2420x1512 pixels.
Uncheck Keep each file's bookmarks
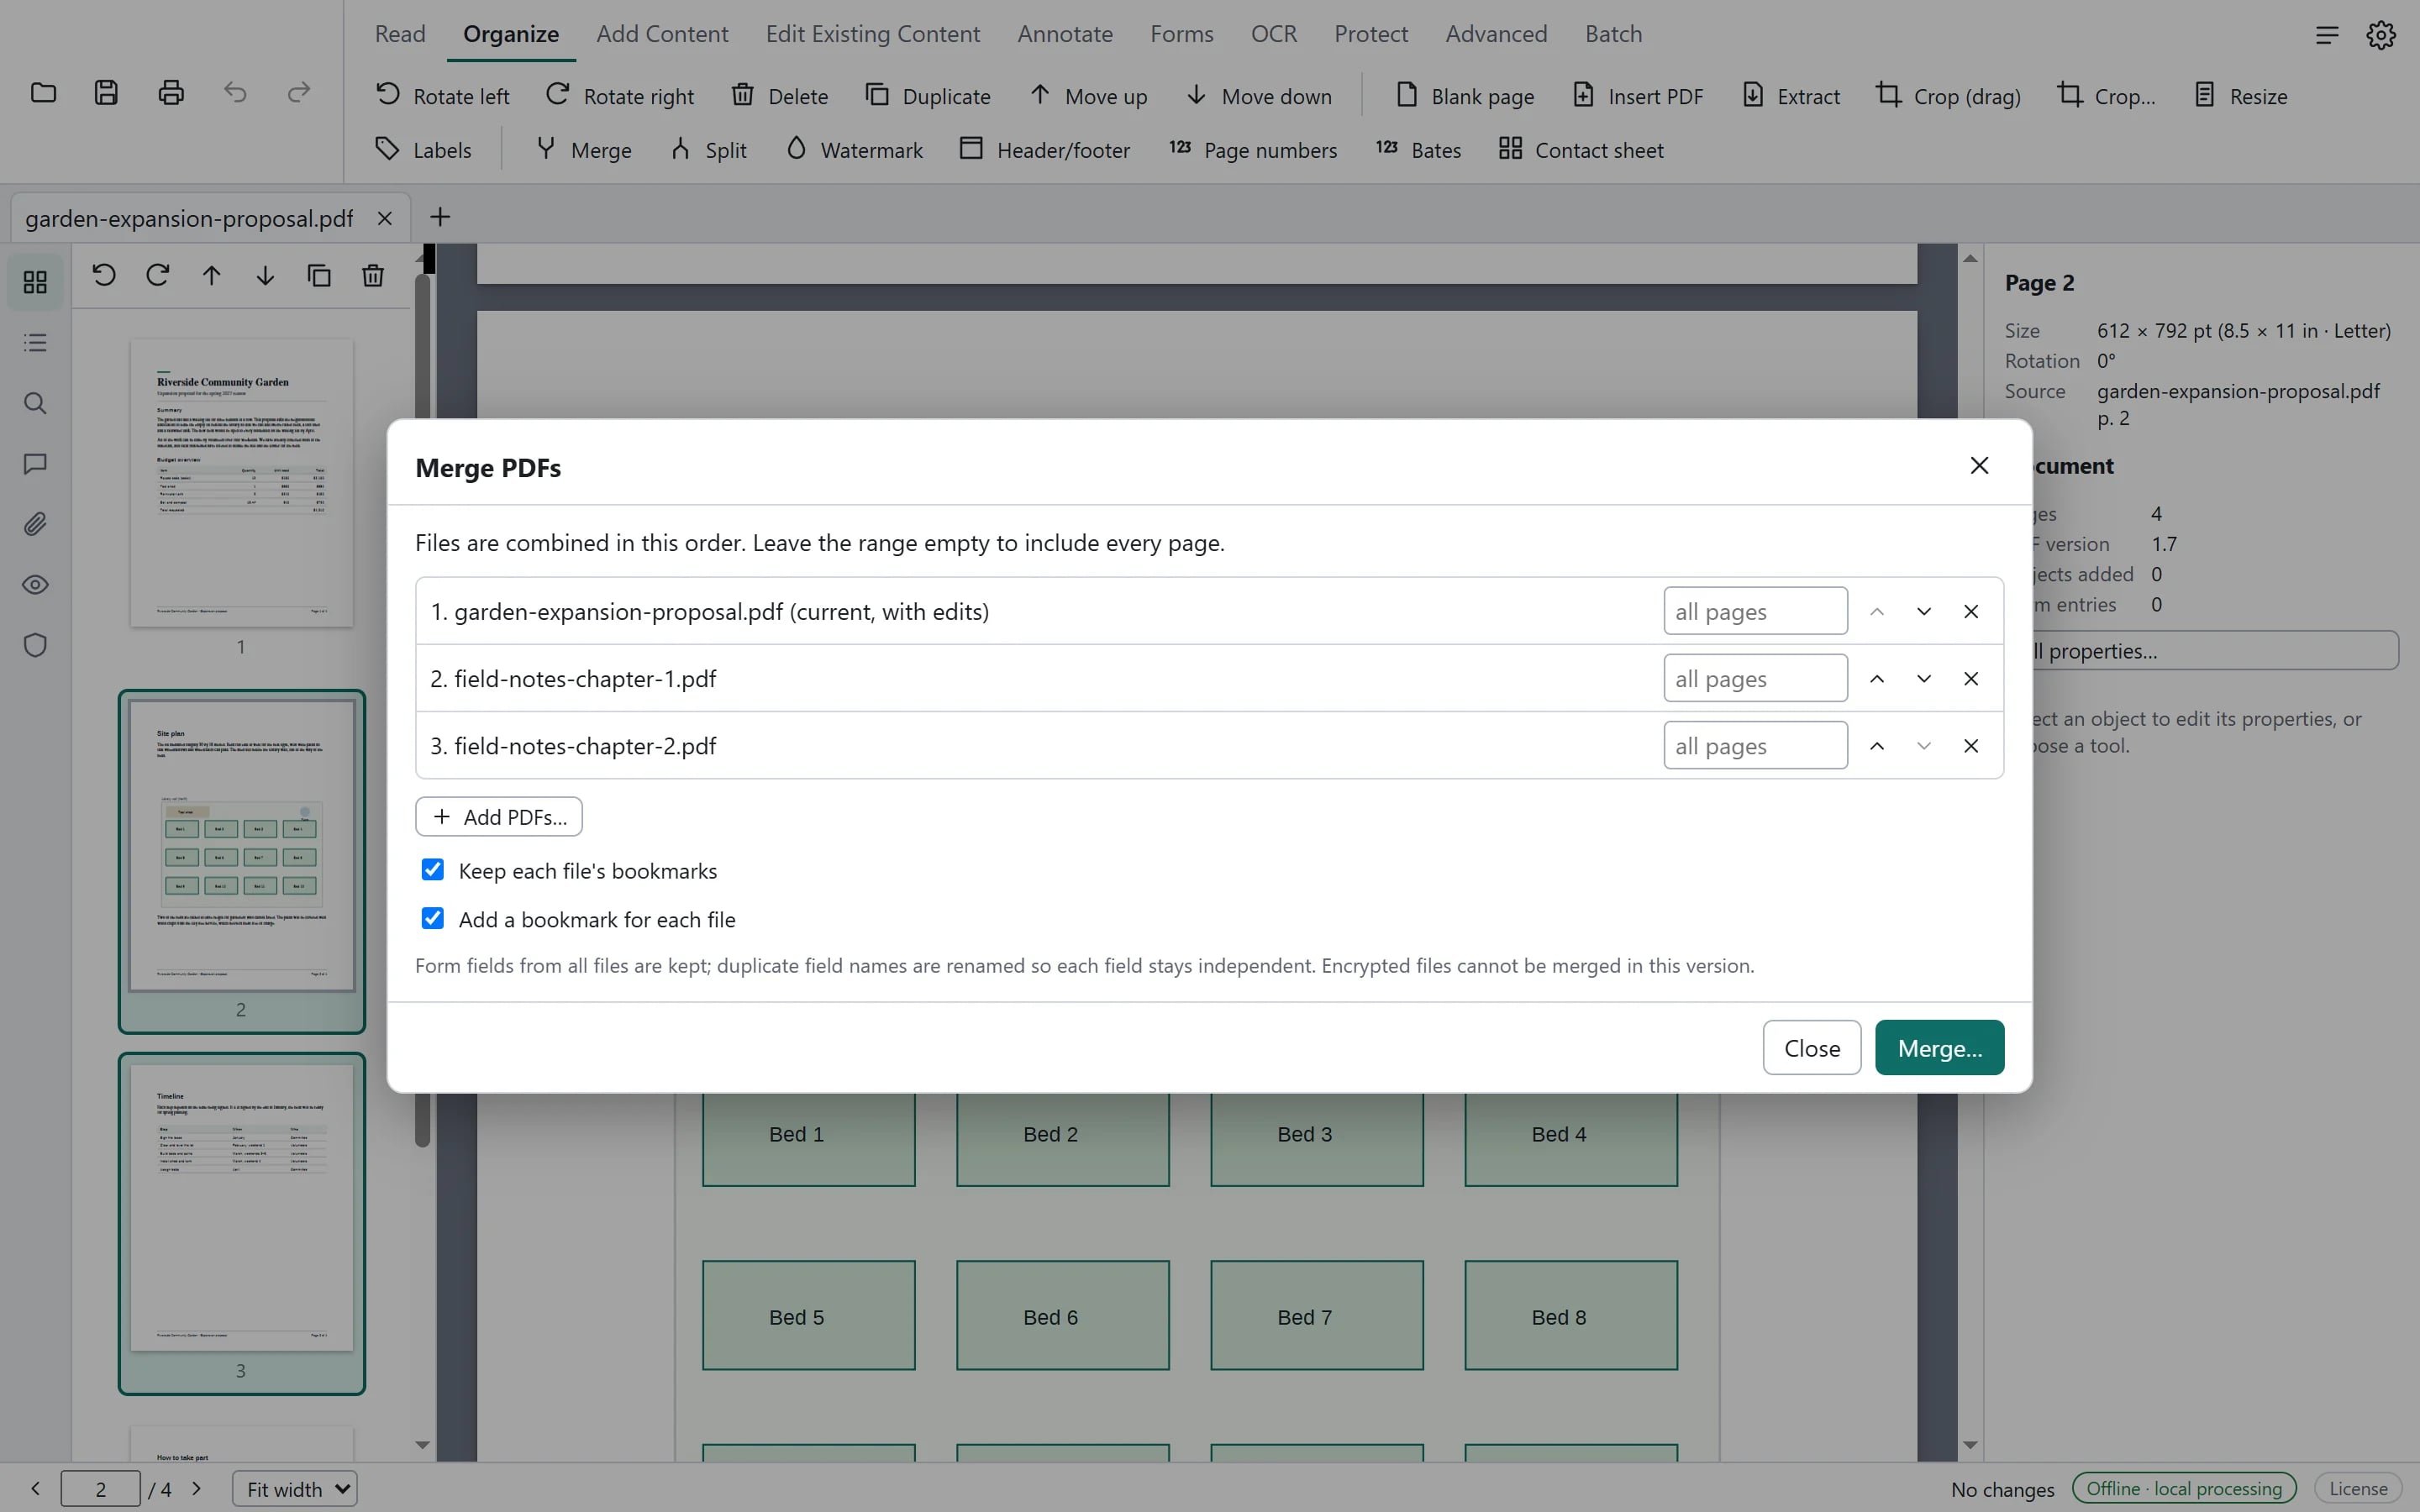pos(433,870)
